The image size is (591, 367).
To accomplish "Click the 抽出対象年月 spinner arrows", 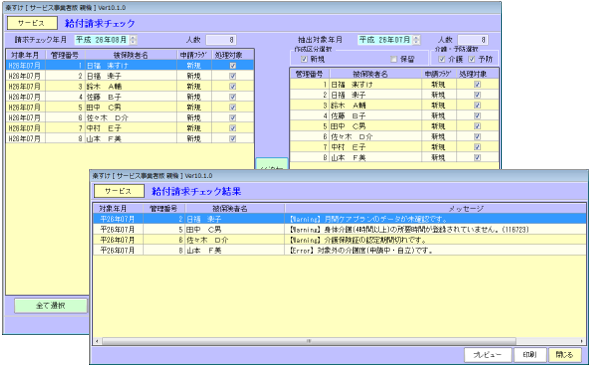I will [416, 40].
